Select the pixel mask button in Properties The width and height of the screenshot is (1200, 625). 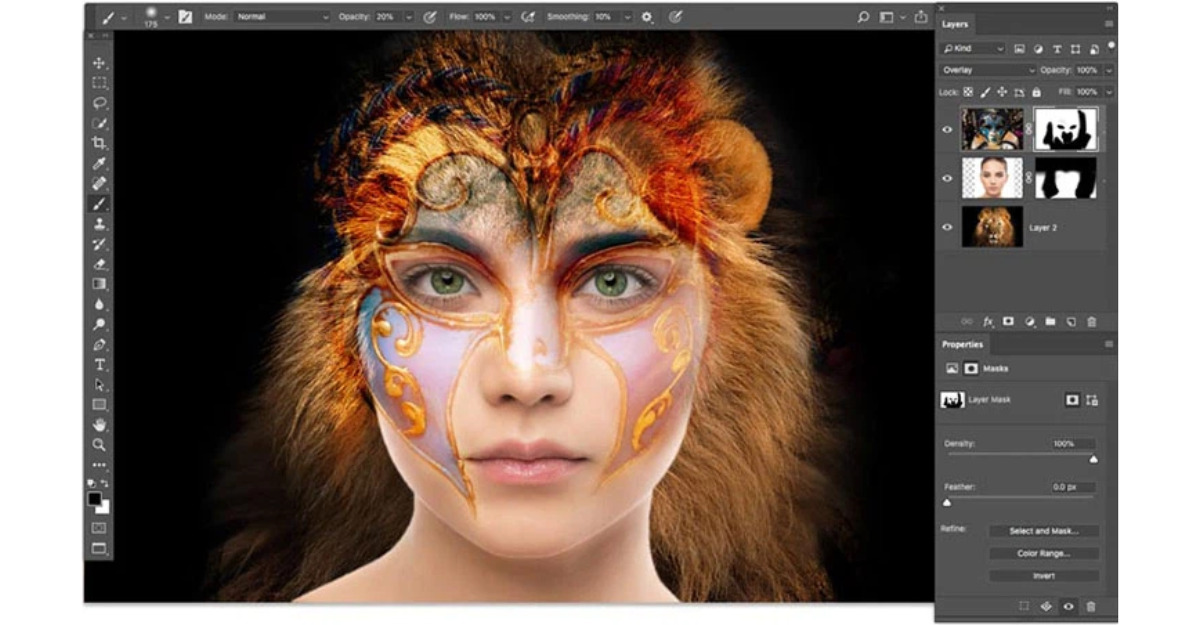click(x=1072, y=399)
